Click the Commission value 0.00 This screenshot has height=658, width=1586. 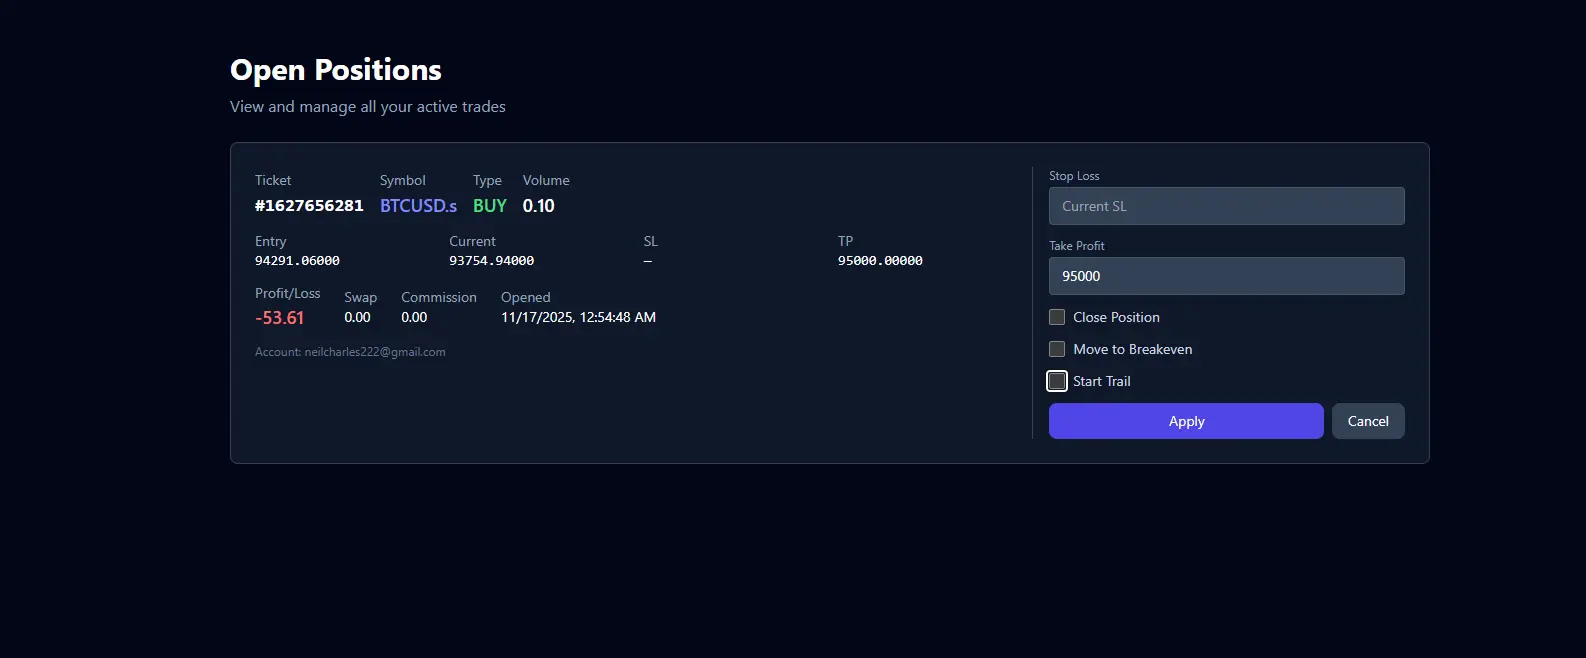tap(414, 317)
